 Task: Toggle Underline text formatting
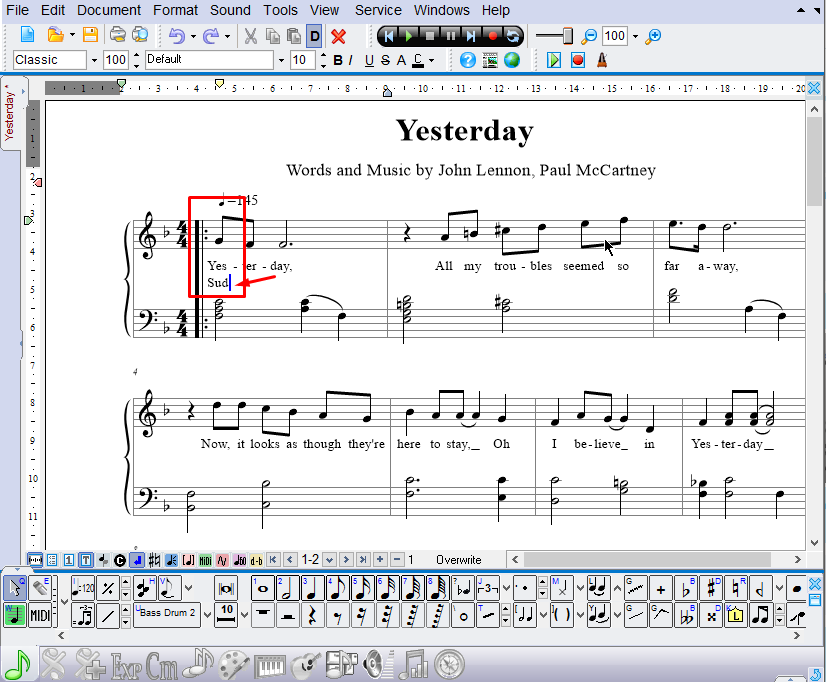pos(369,61)
